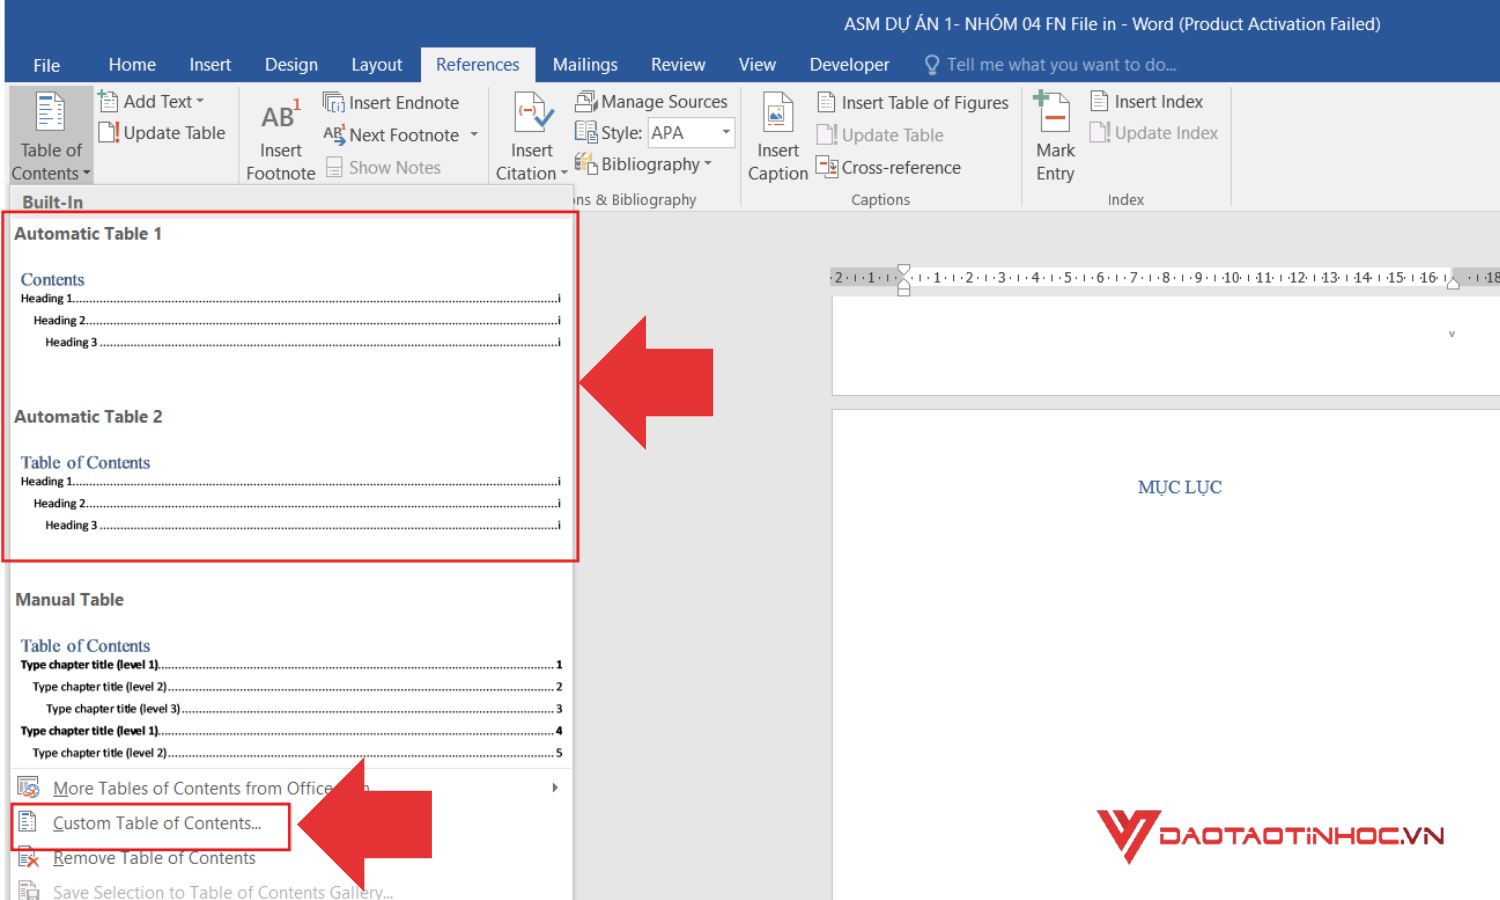This screenshot has width=1500, height=900.
Task: Open Manage Sources
Action: tap(651, 101)
